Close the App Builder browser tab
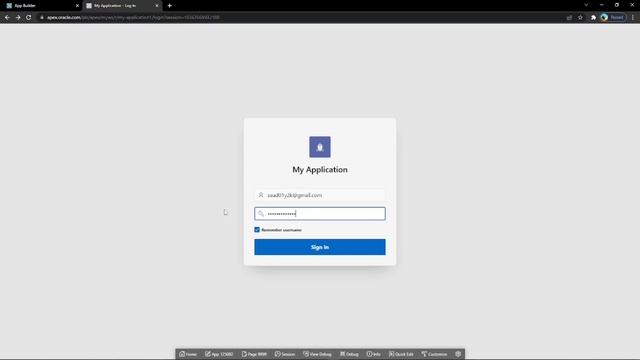 (77, 6)
